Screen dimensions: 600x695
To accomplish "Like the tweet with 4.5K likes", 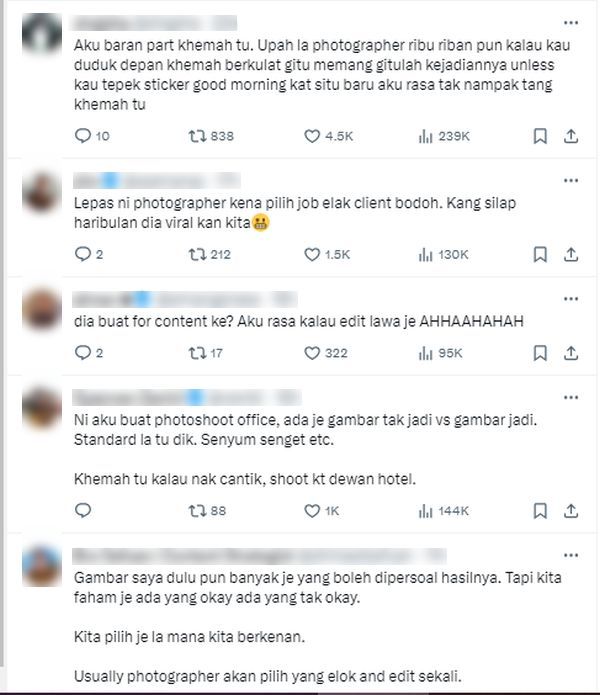I will pos(328,136).
